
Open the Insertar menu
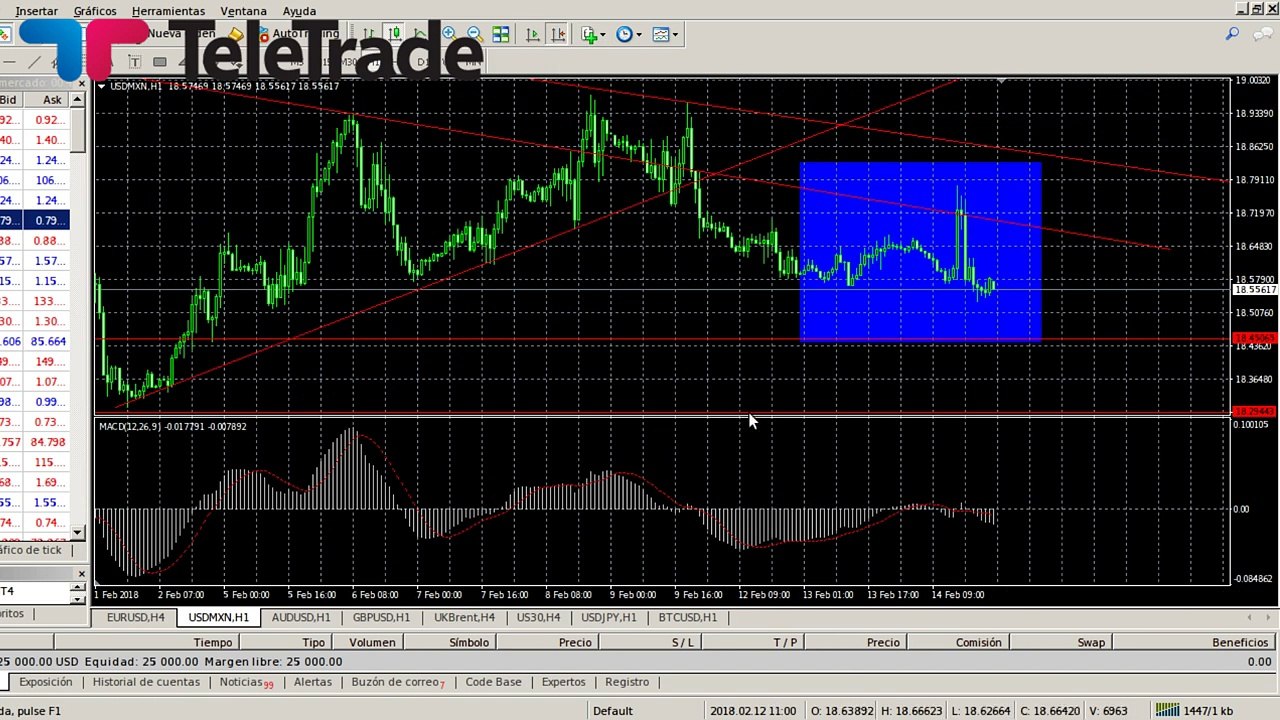point(37,11)
